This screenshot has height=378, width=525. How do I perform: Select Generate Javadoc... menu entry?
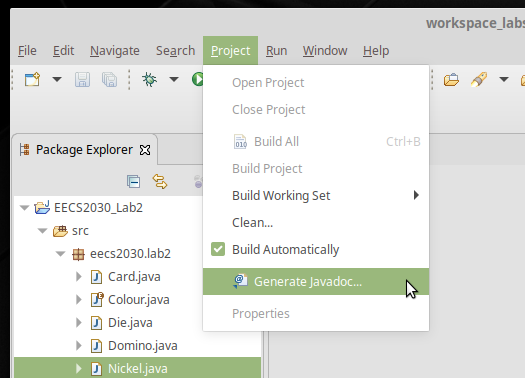[316, 282]
